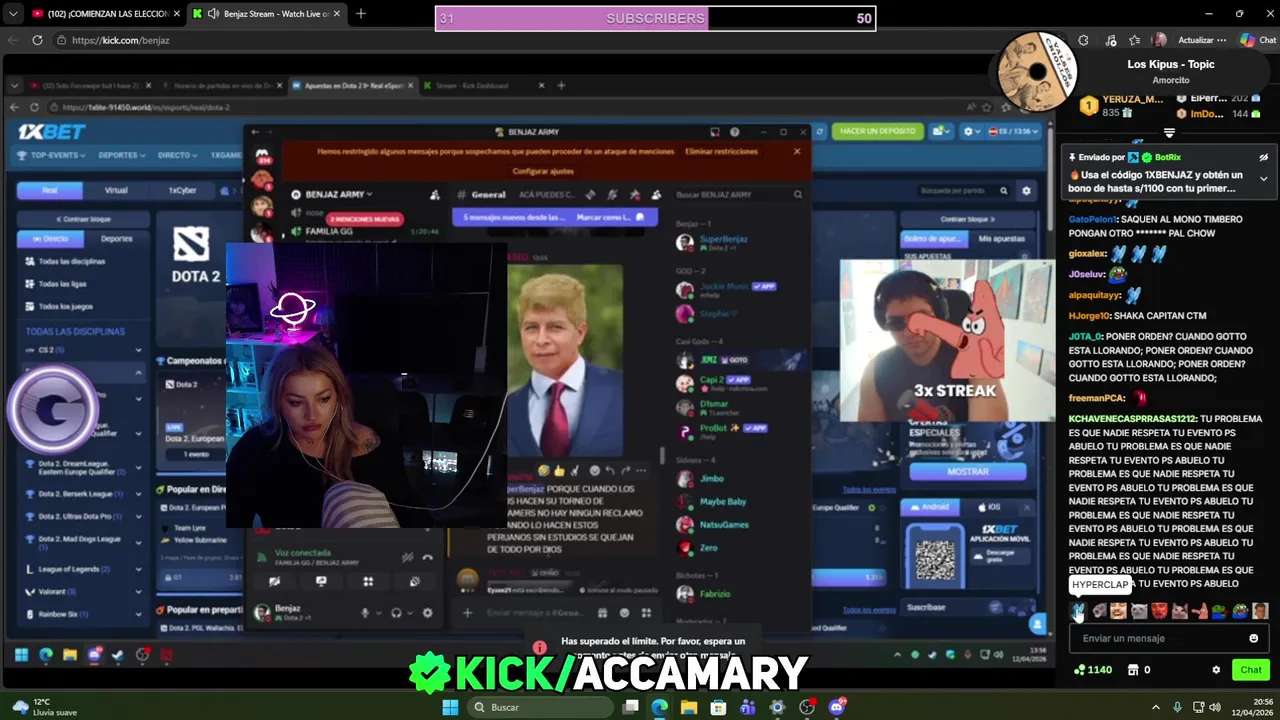Insert the HYPERCLAP emote
This screenshot has width=1280, height=720.
[x=1078, y=610]
